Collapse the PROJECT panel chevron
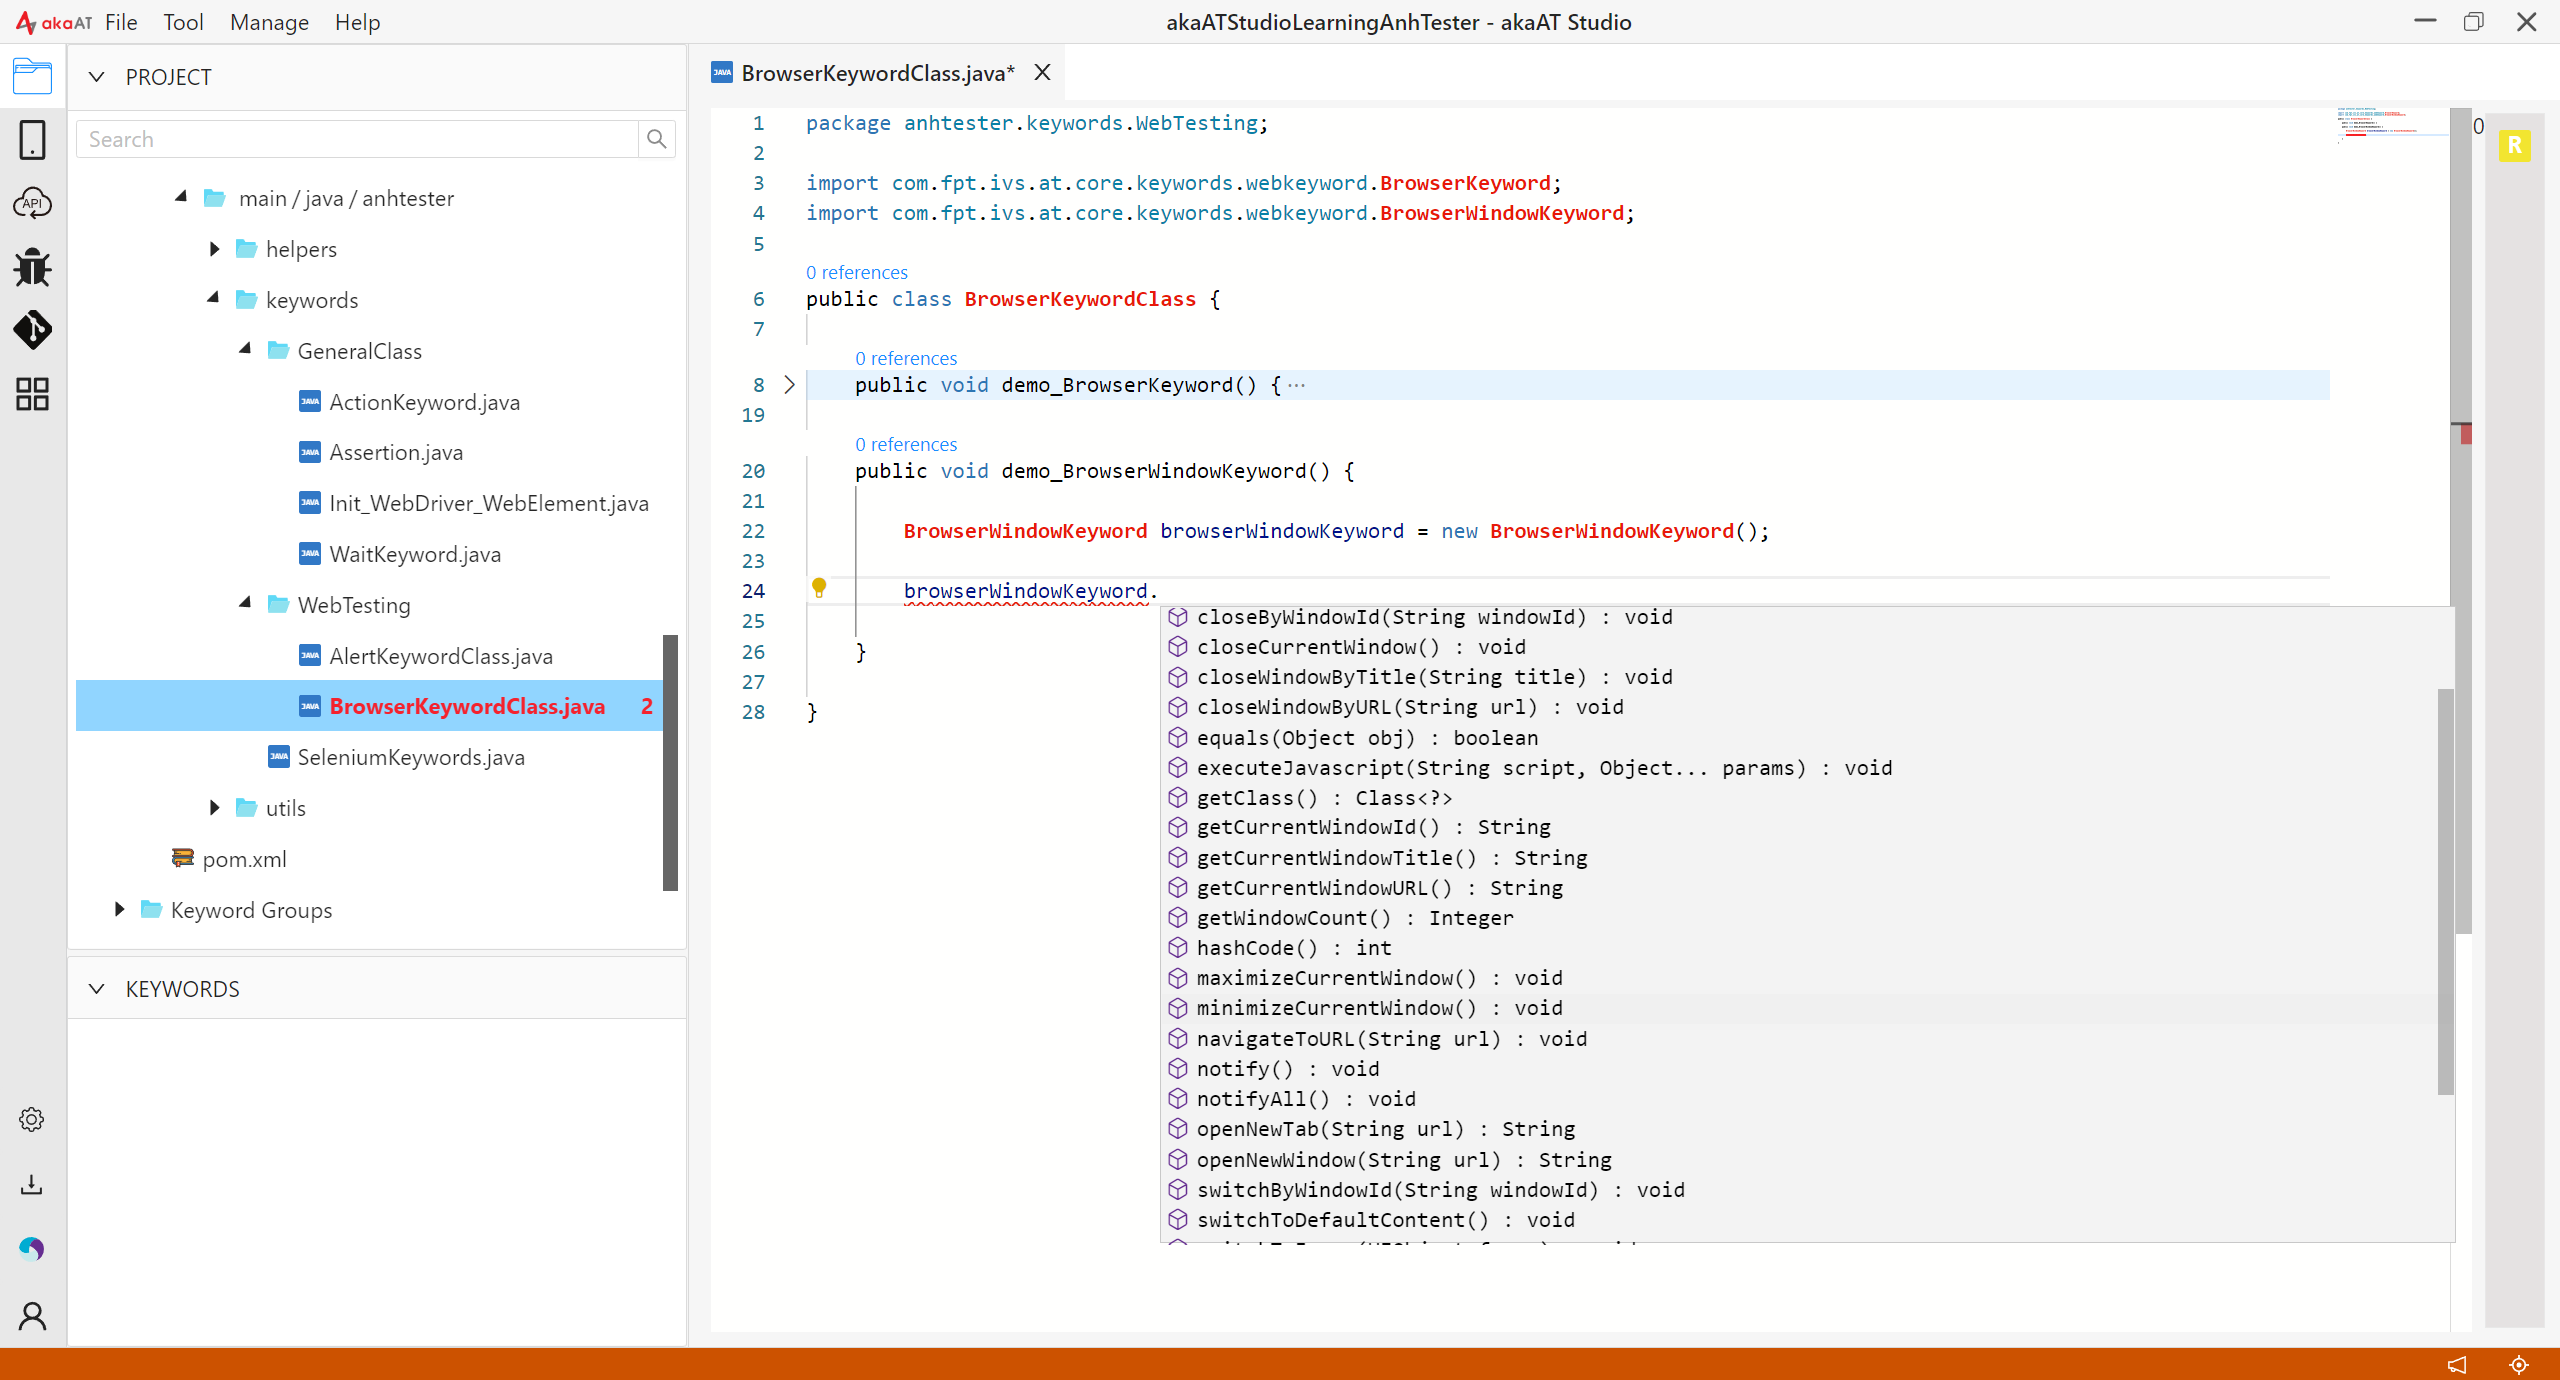This screenshot has width=2560, height=1380. pyautogui.click(x=96, y=77)
